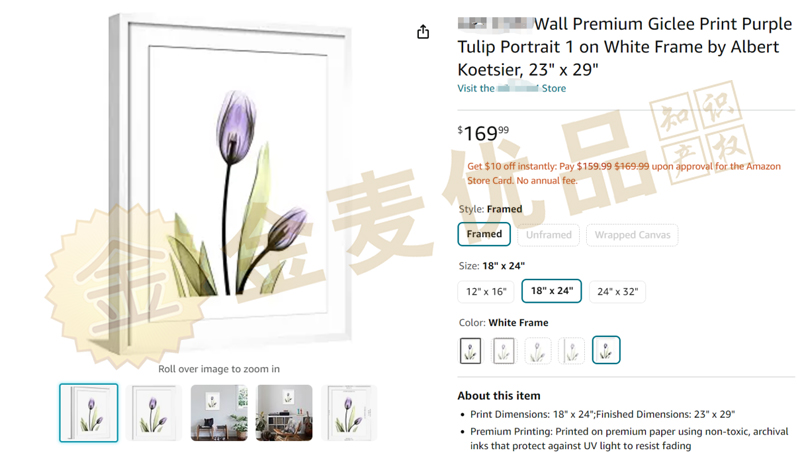Select the Framed style option
The width and height of the screenshot is (800, 452).
[x=484, y=234]
